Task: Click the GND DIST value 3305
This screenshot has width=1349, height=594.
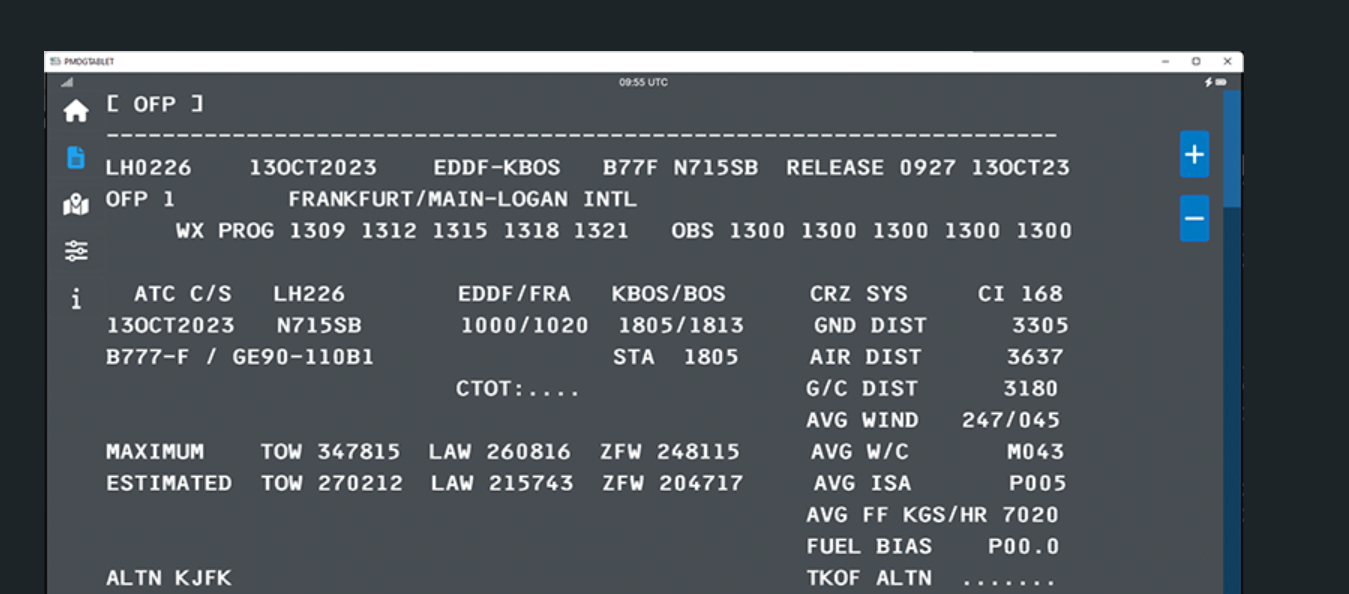Action: click(x=1040, y=326)
